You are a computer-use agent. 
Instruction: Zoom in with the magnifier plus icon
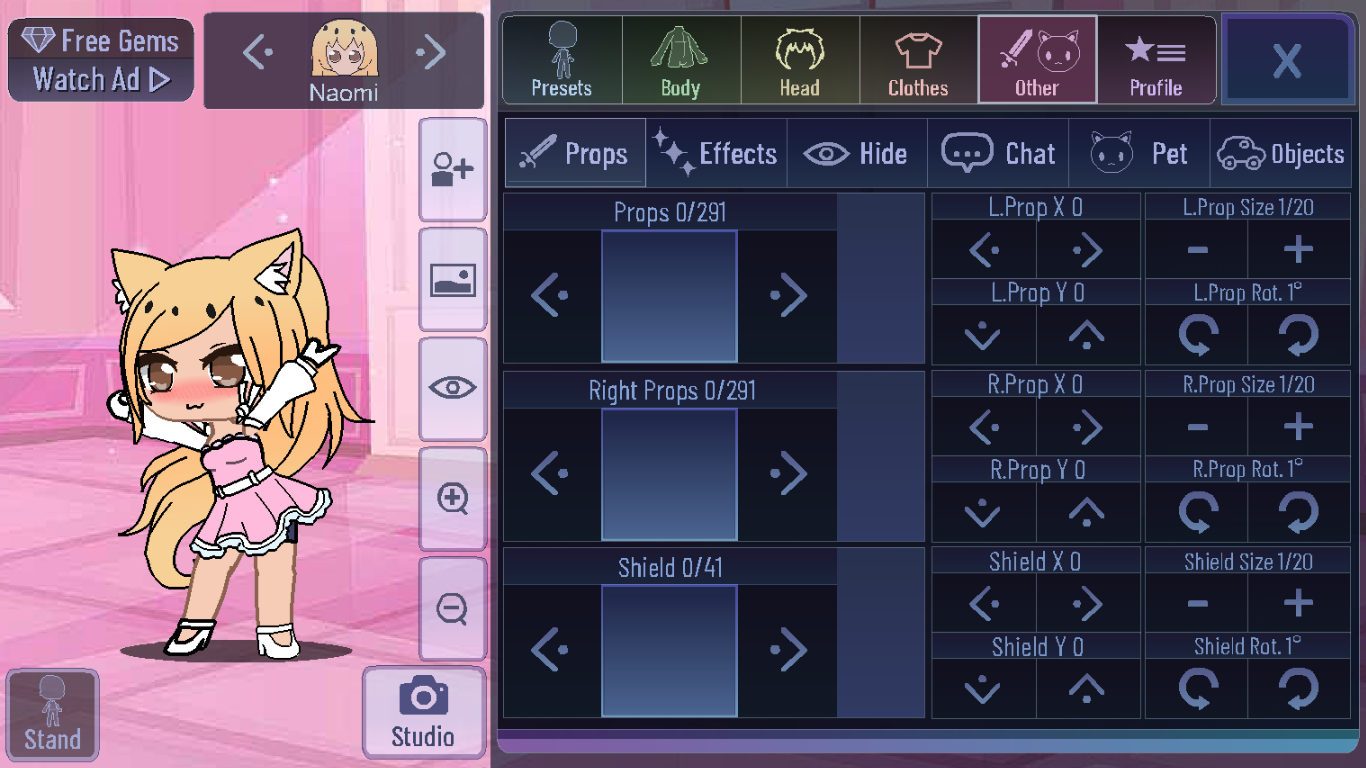452,498
